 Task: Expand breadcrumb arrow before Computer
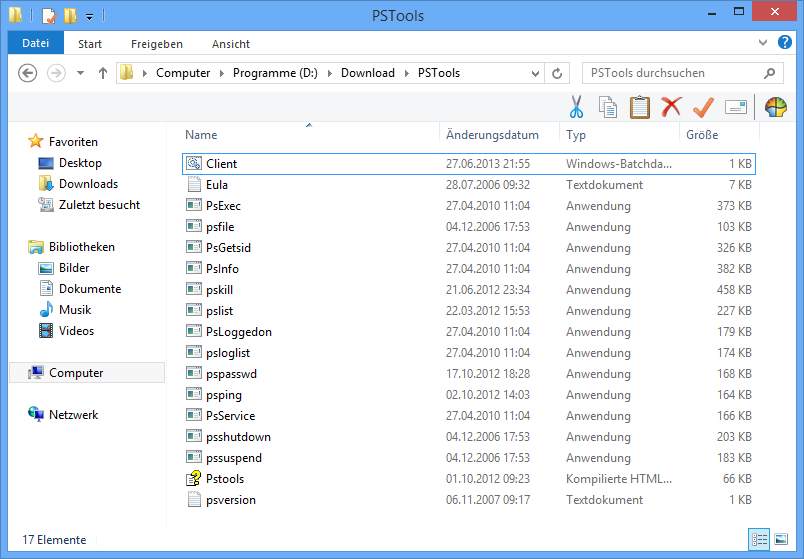[145, 73]
